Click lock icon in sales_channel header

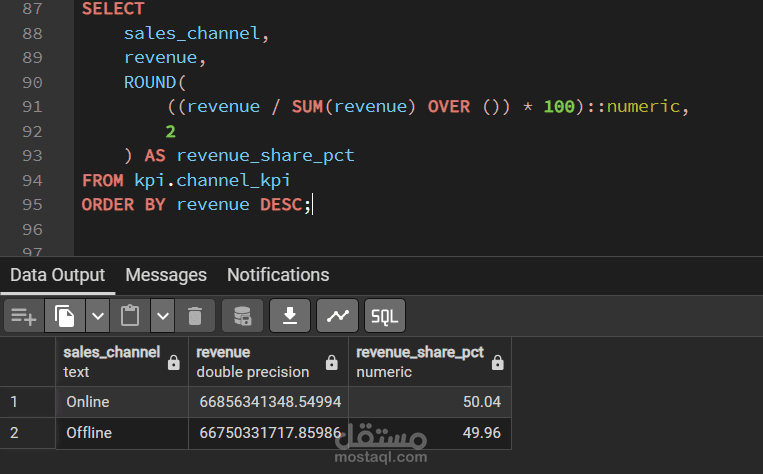(x=174, y=363)
